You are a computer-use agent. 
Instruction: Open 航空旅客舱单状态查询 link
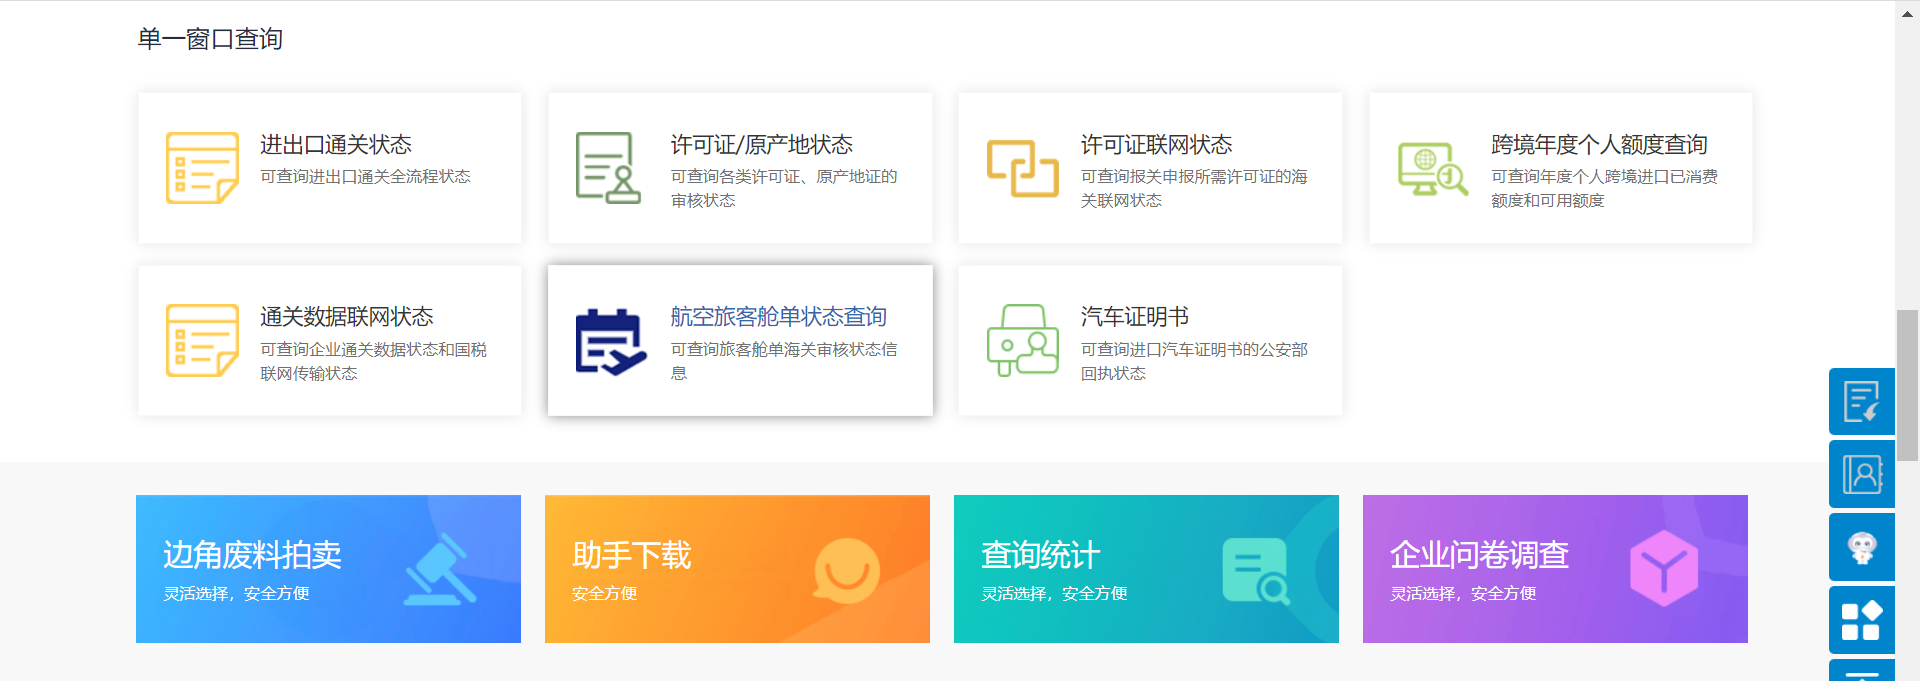click(x=779, y=317)
